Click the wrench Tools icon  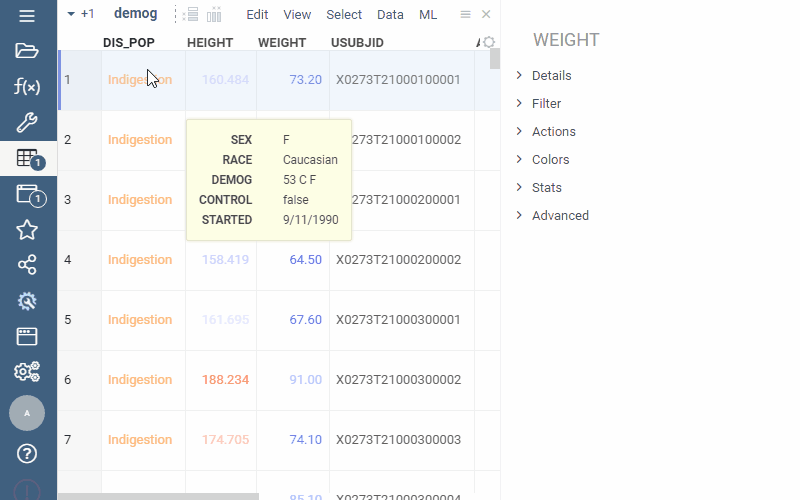pos(27,123)
